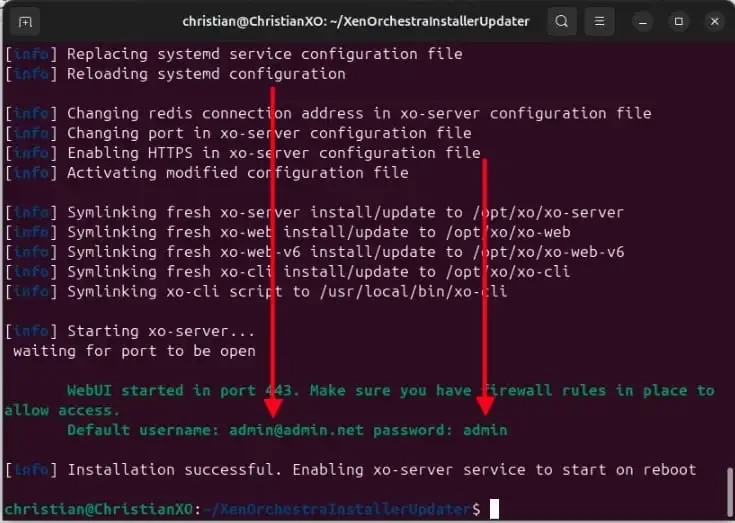Click 'allow access.' text
The width and height of the screenshot is (735, 523).
tap(62, 411)
